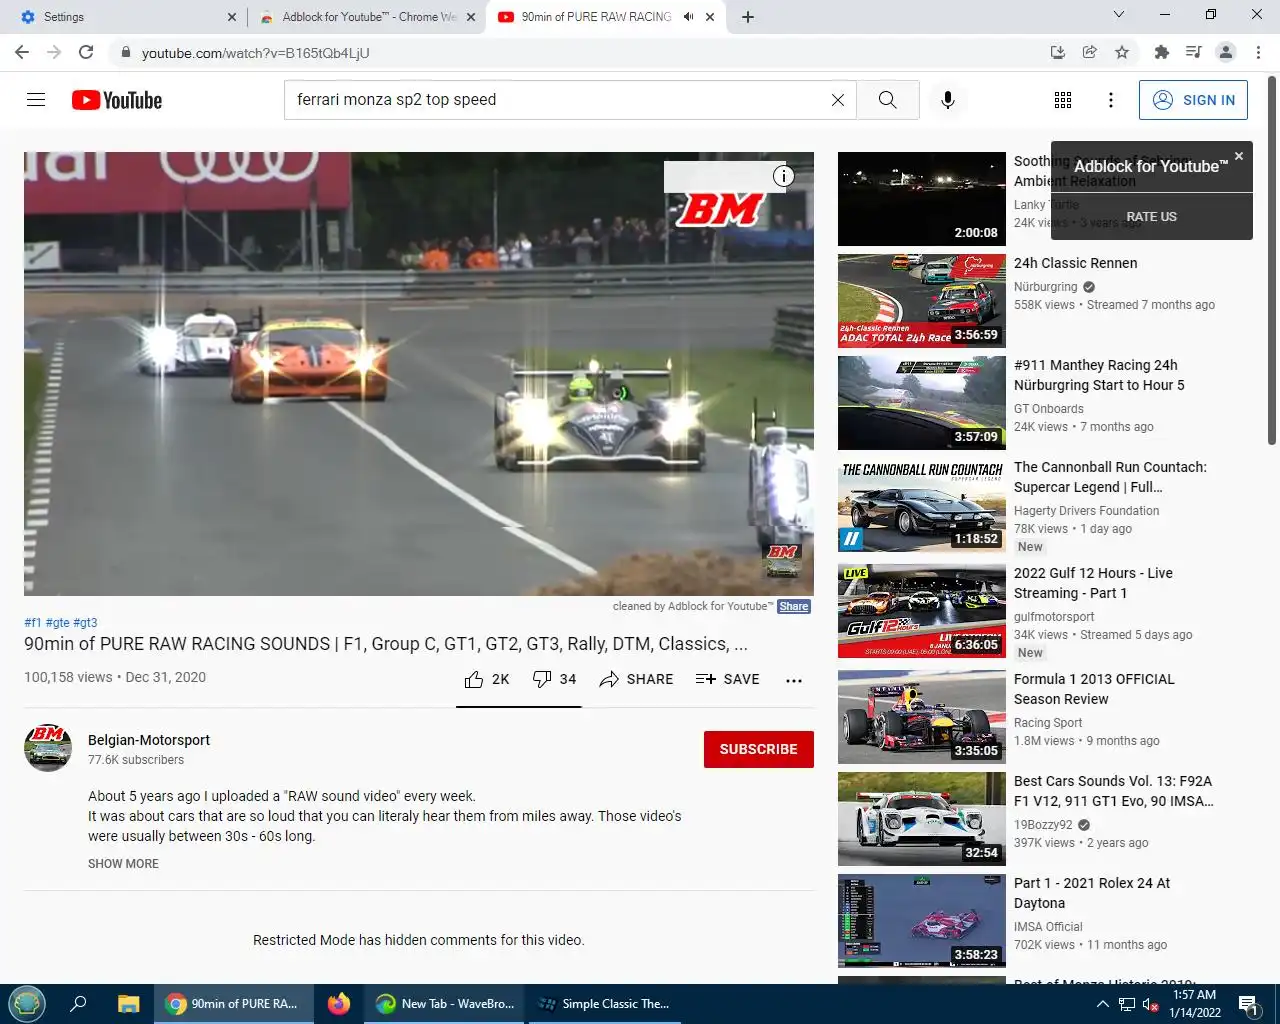
Task: Click the SIGN IN button
Action: point(1193,100)
